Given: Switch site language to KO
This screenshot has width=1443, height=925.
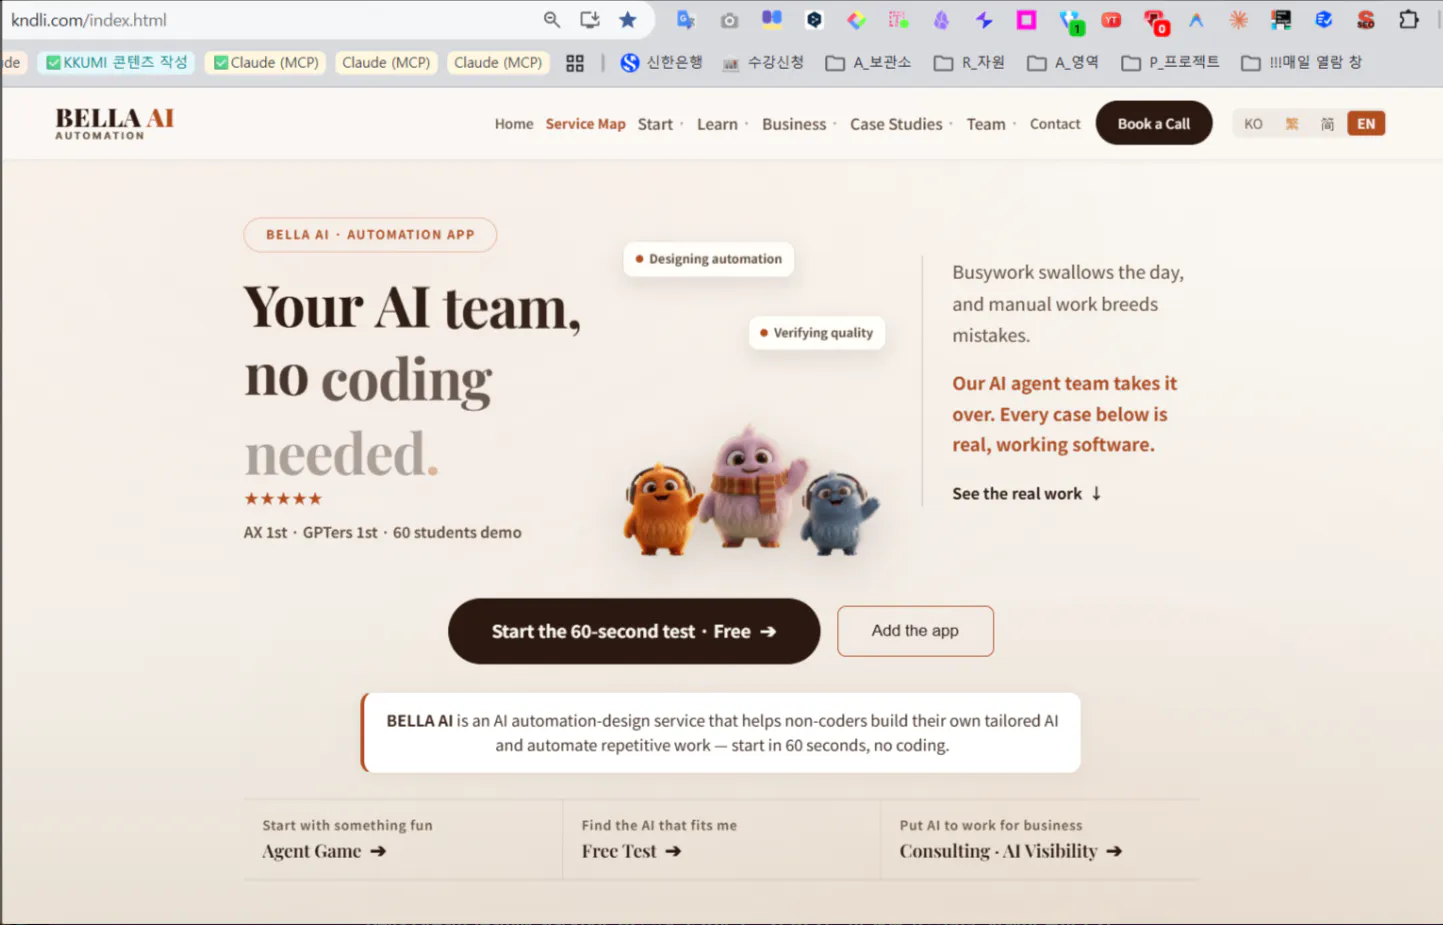Looking at the screenshot, I should click(x=1253, y=124).
